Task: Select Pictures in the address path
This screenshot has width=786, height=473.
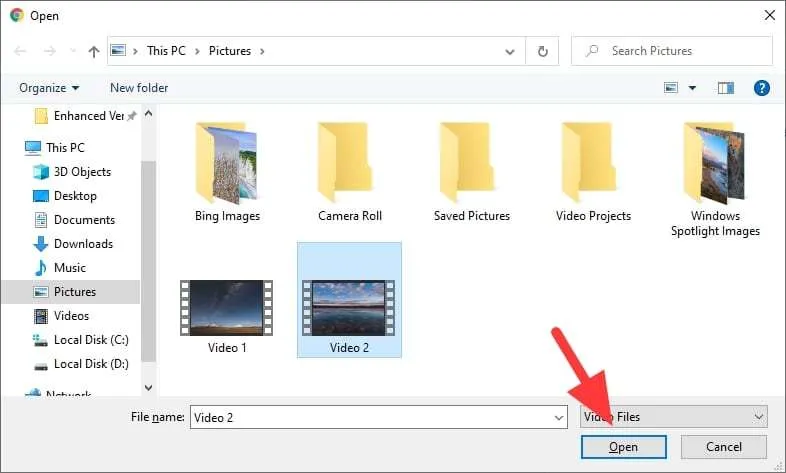Action: 230,51
